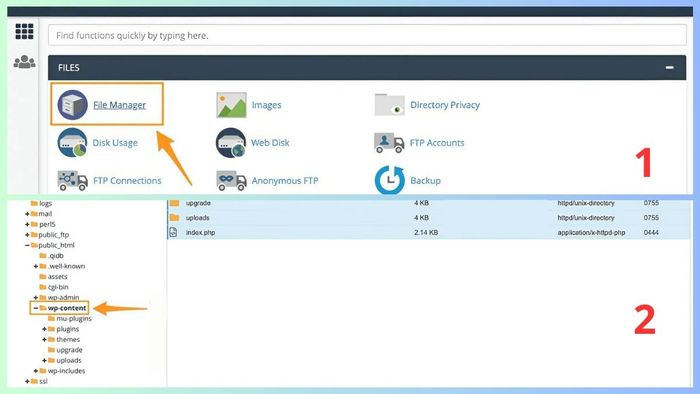Open the FTP Connections icon
Viewport: 700px width, 394px height.
coord(72,180)
